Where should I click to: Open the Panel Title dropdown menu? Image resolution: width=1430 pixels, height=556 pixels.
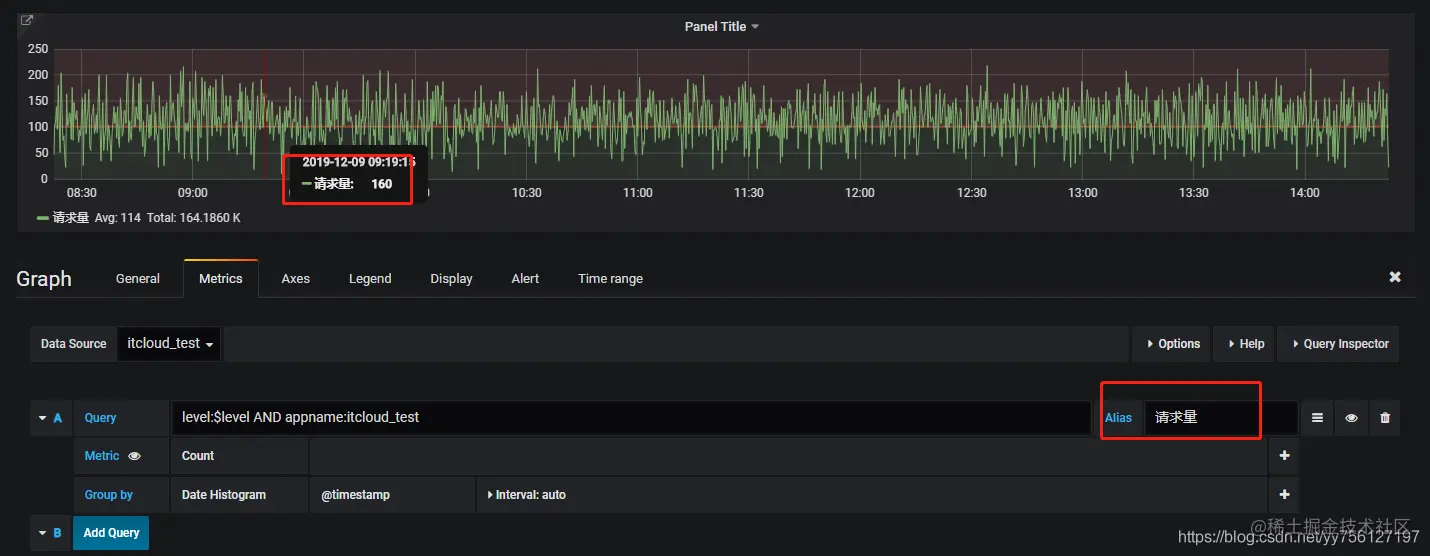(x=722, y=27)
